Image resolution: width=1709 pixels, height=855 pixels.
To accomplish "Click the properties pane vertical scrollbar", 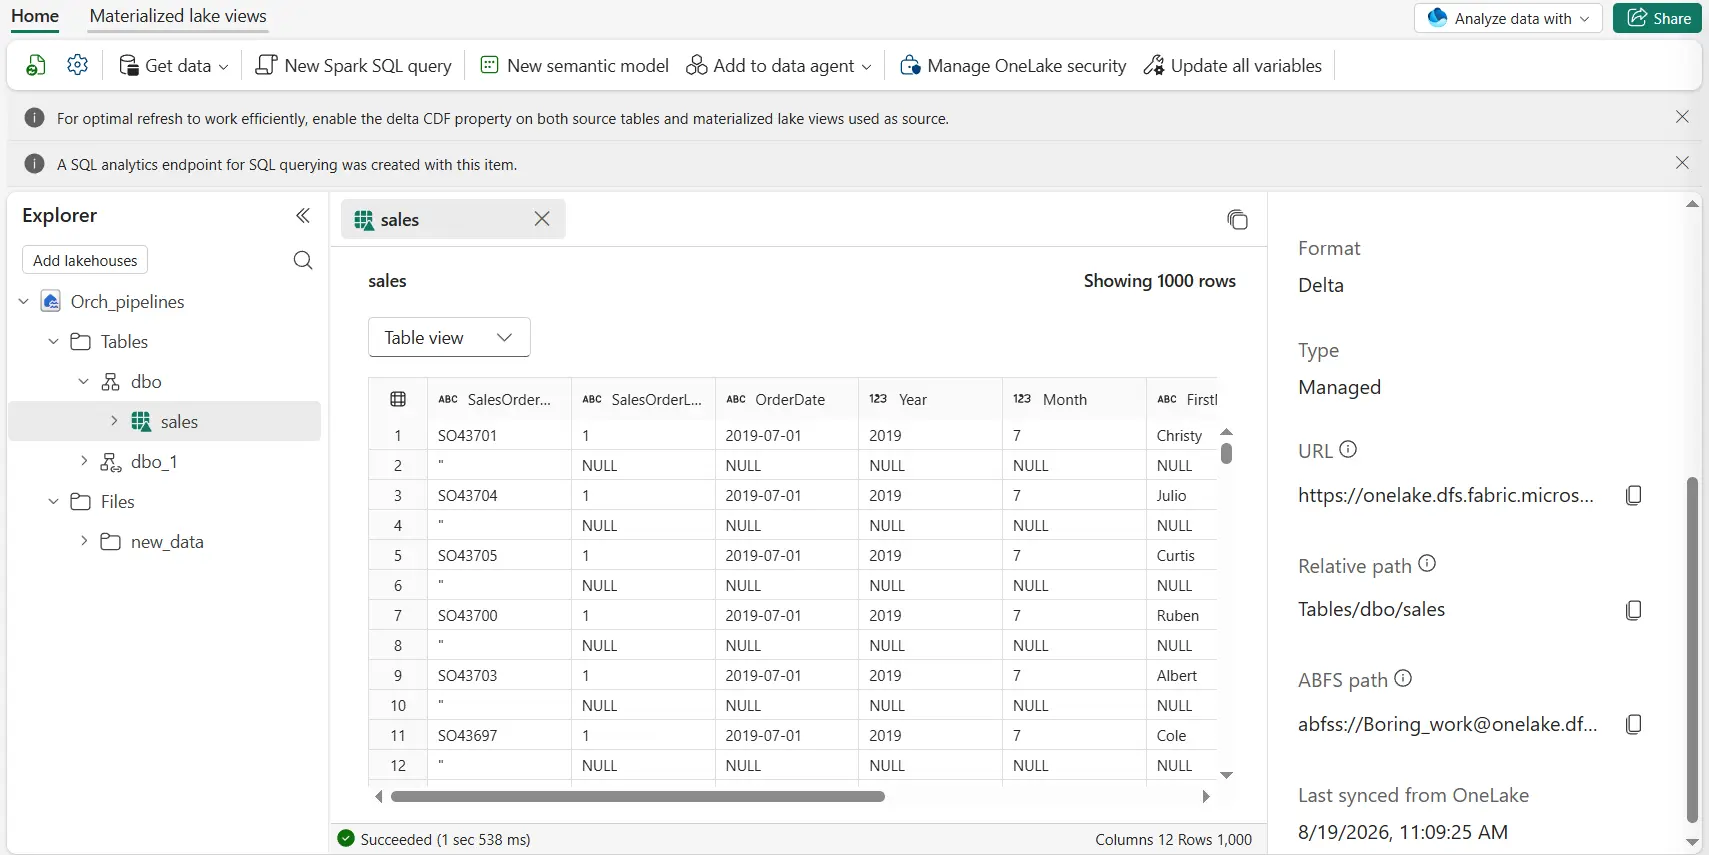I will [x=1692, y=650].
